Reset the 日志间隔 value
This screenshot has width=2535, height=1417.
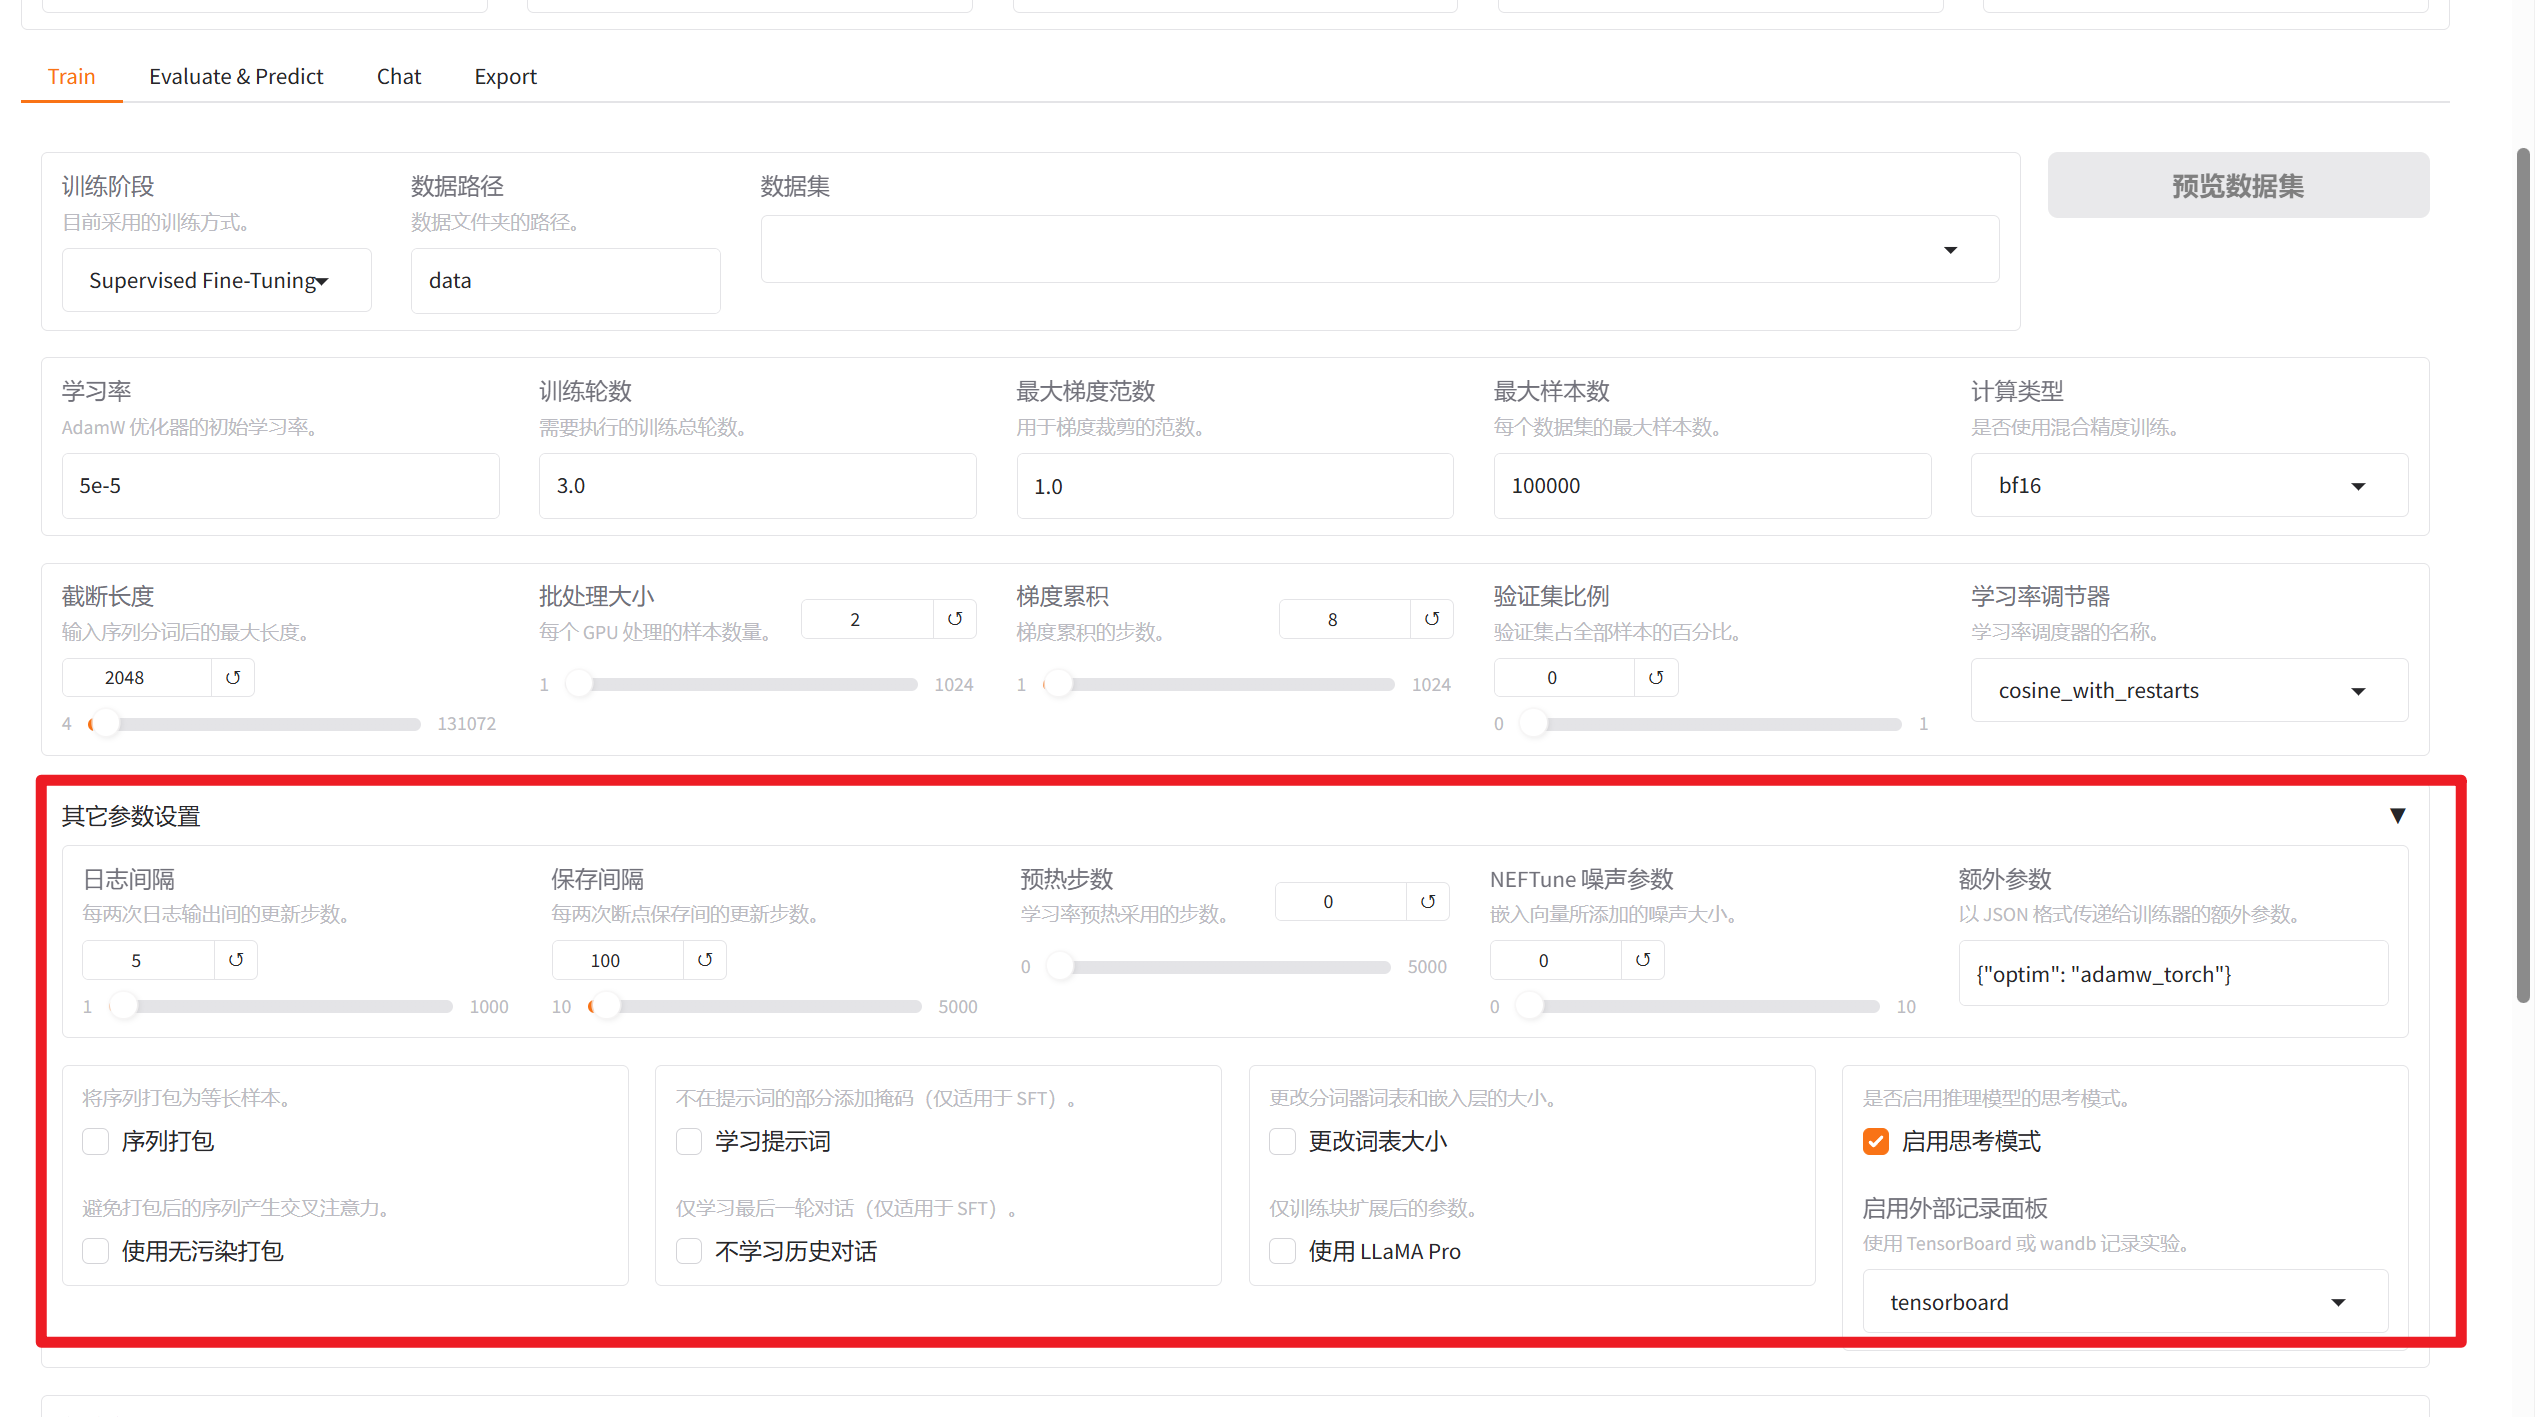[x=235, y=959]
